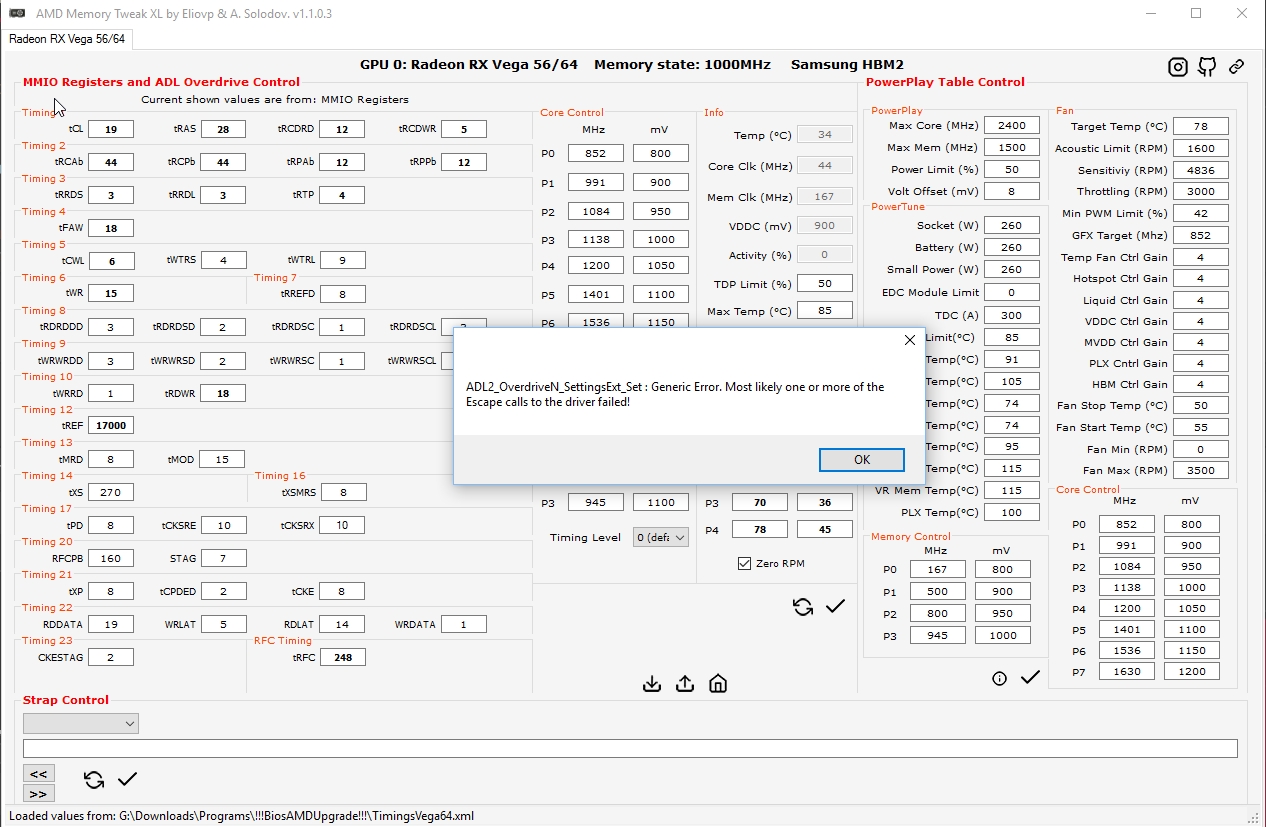The width and height of the screenshot is (1266, 827).
Task: Click the tFAW timing field
Action: (110, 228)
